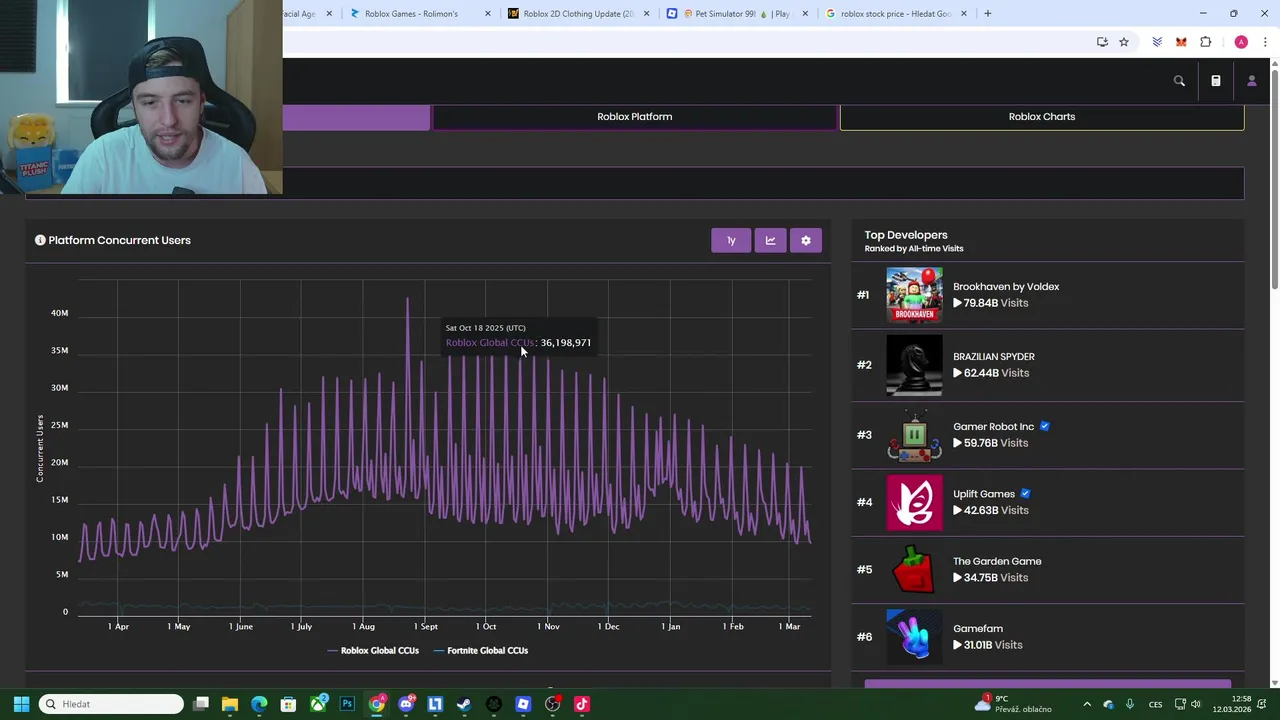Viewport: 1280px width, 720px height.
Task: Open Photoshop from the taskbar
Action: click(347, 704)
